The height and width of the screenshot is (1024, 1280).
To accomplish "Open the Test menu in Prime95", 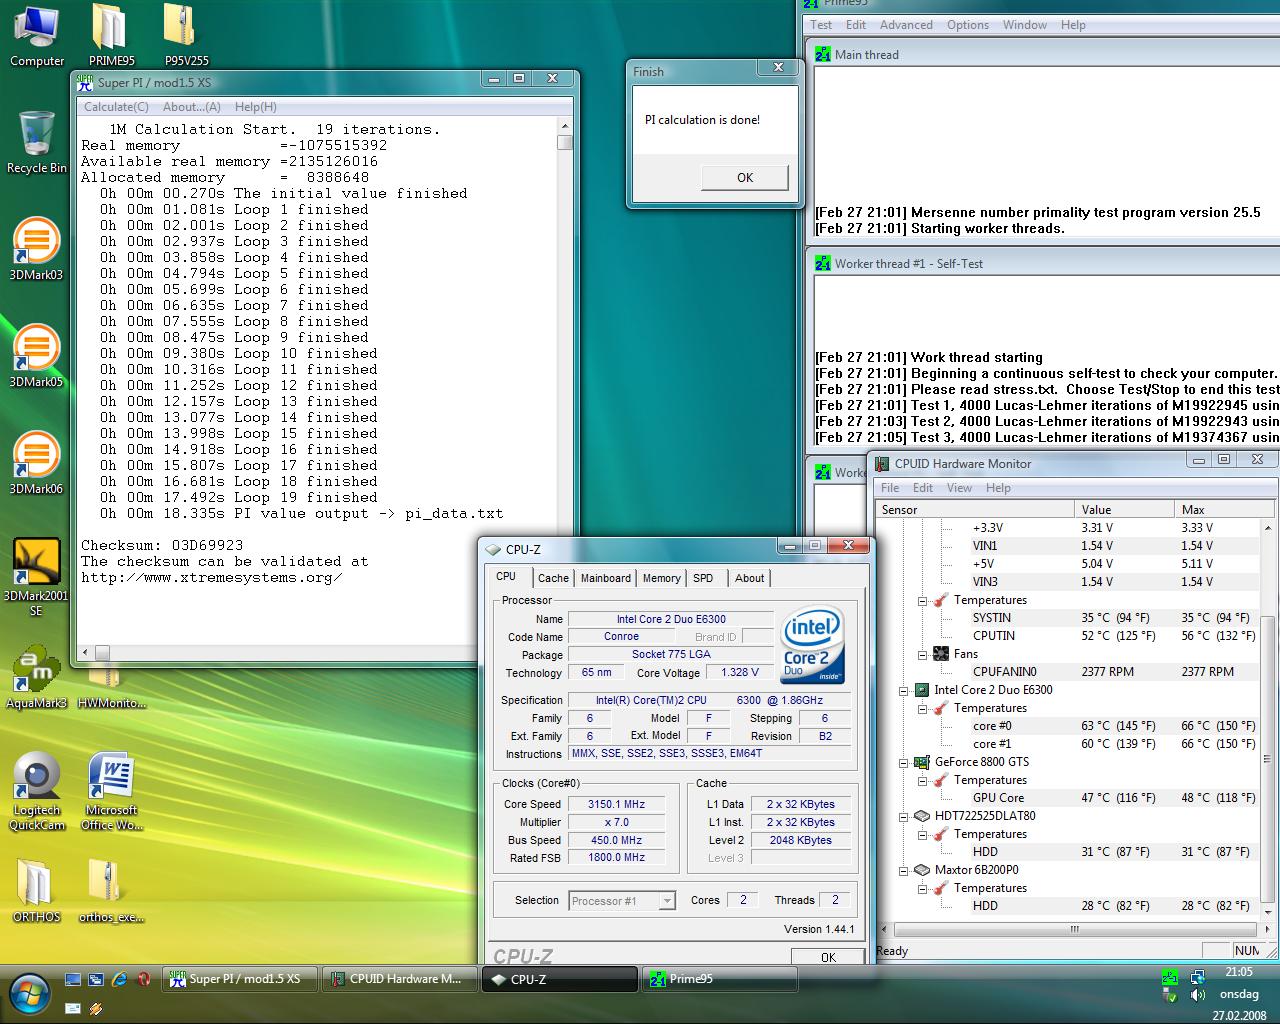I will point(821,25).
